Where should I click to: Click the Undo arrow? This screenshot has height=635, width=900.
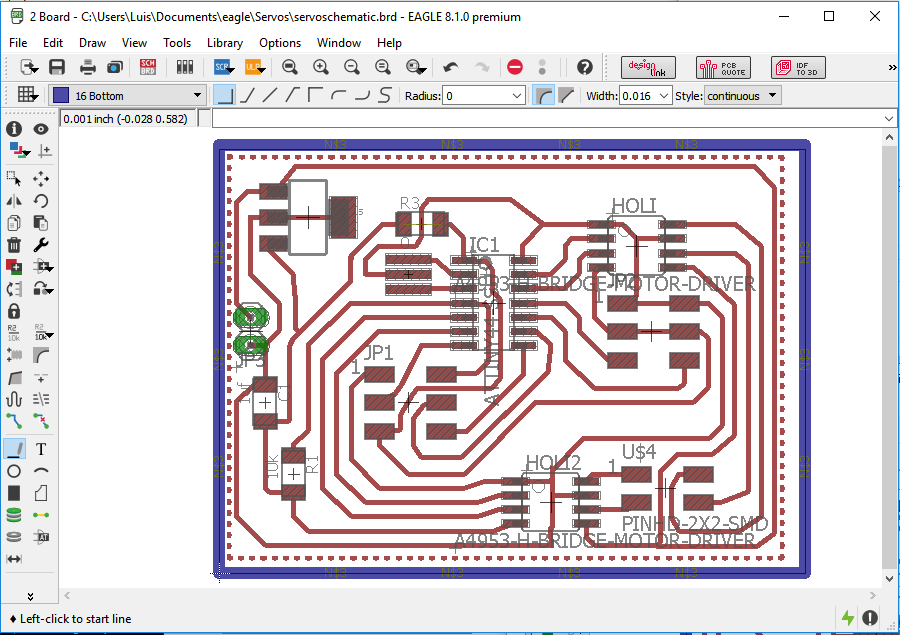[451, 68]
